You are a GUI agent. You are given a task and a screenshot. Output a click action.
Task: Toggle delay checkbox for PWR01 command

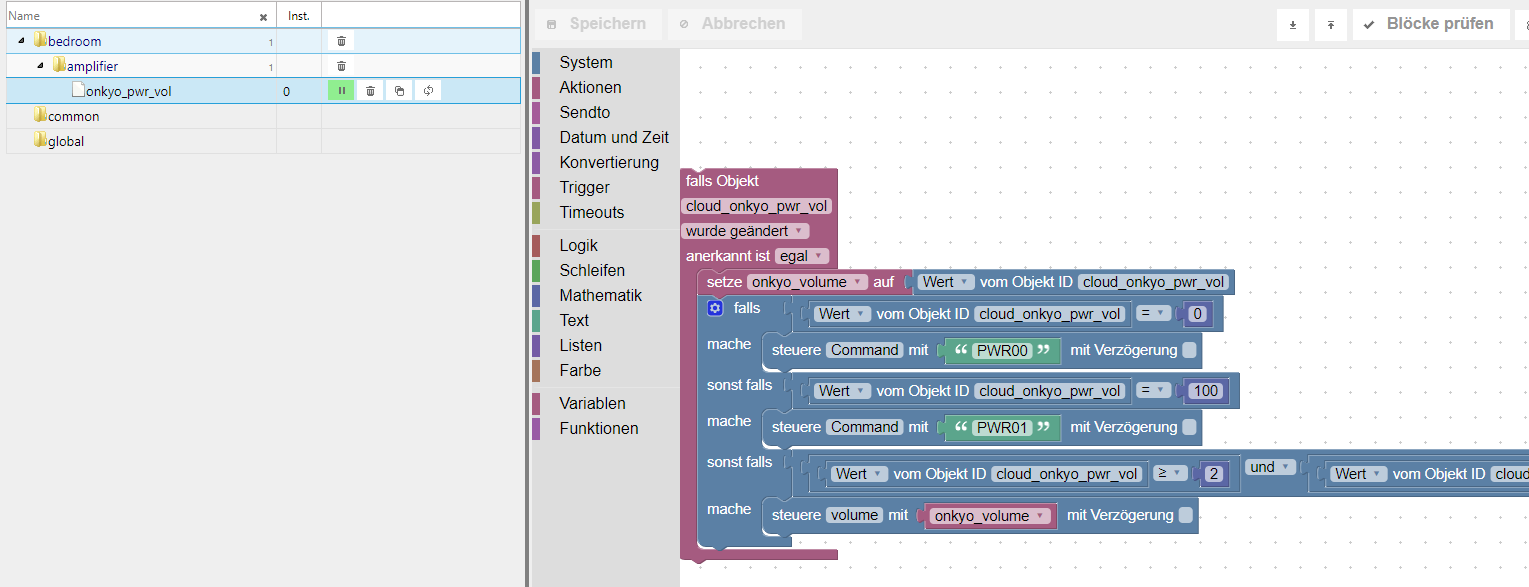[1189, 427]
